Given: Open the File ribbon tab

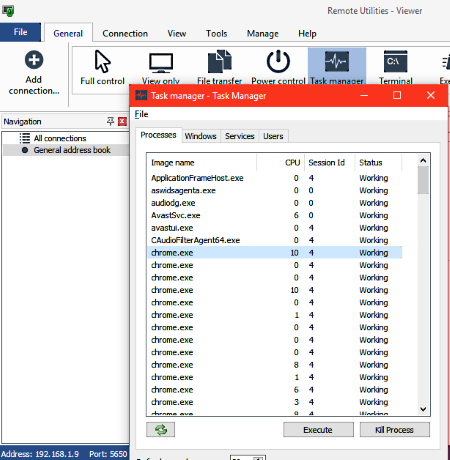Looking at the screenshot, I should 20,32.
